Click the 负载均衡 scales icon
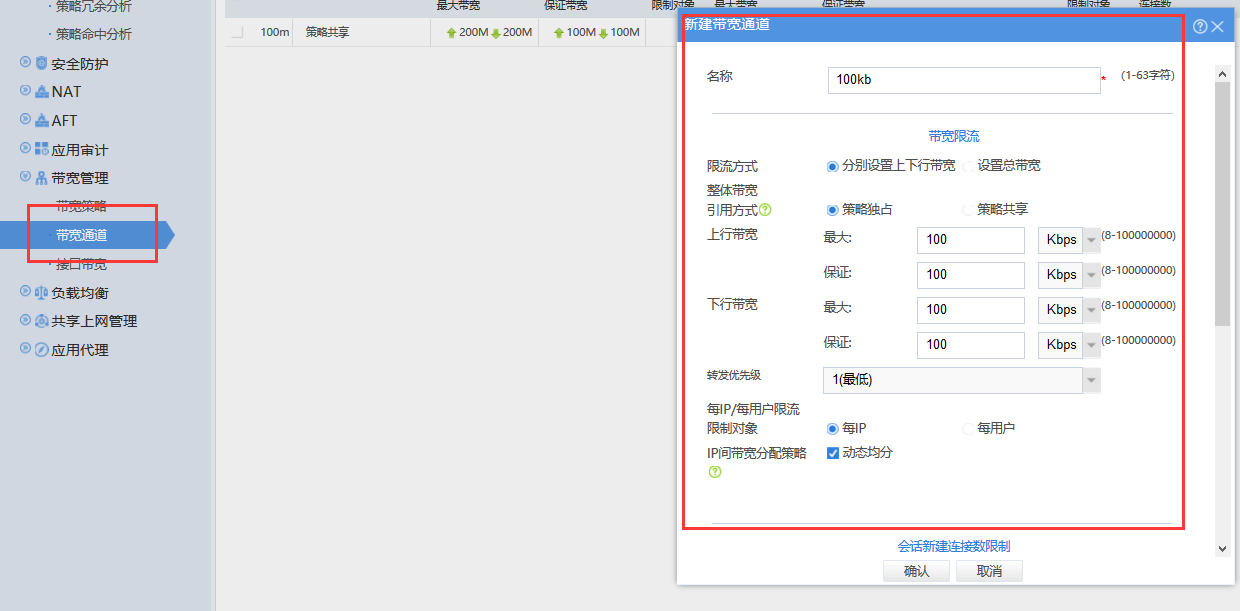1240x611 pixels. [x=41, y=293]
